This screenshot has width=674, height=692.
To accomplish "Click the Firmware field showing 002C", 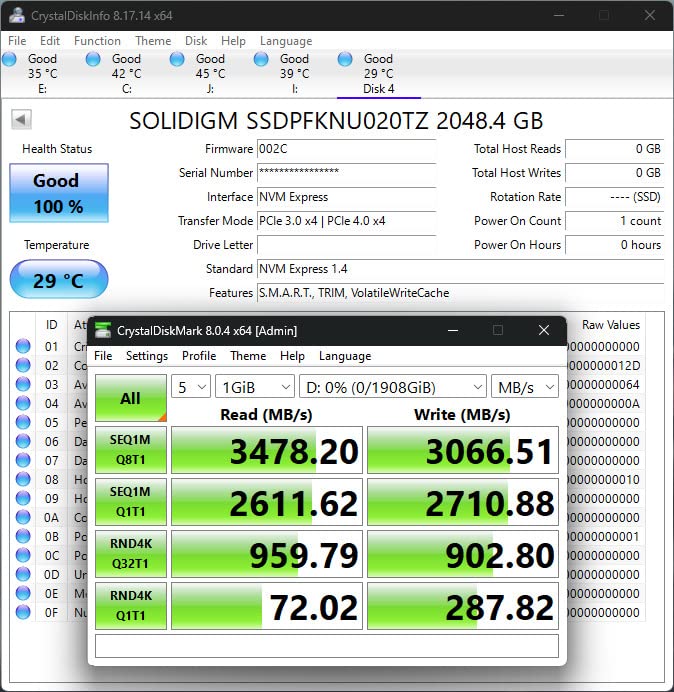I will (x=346, y=149).
